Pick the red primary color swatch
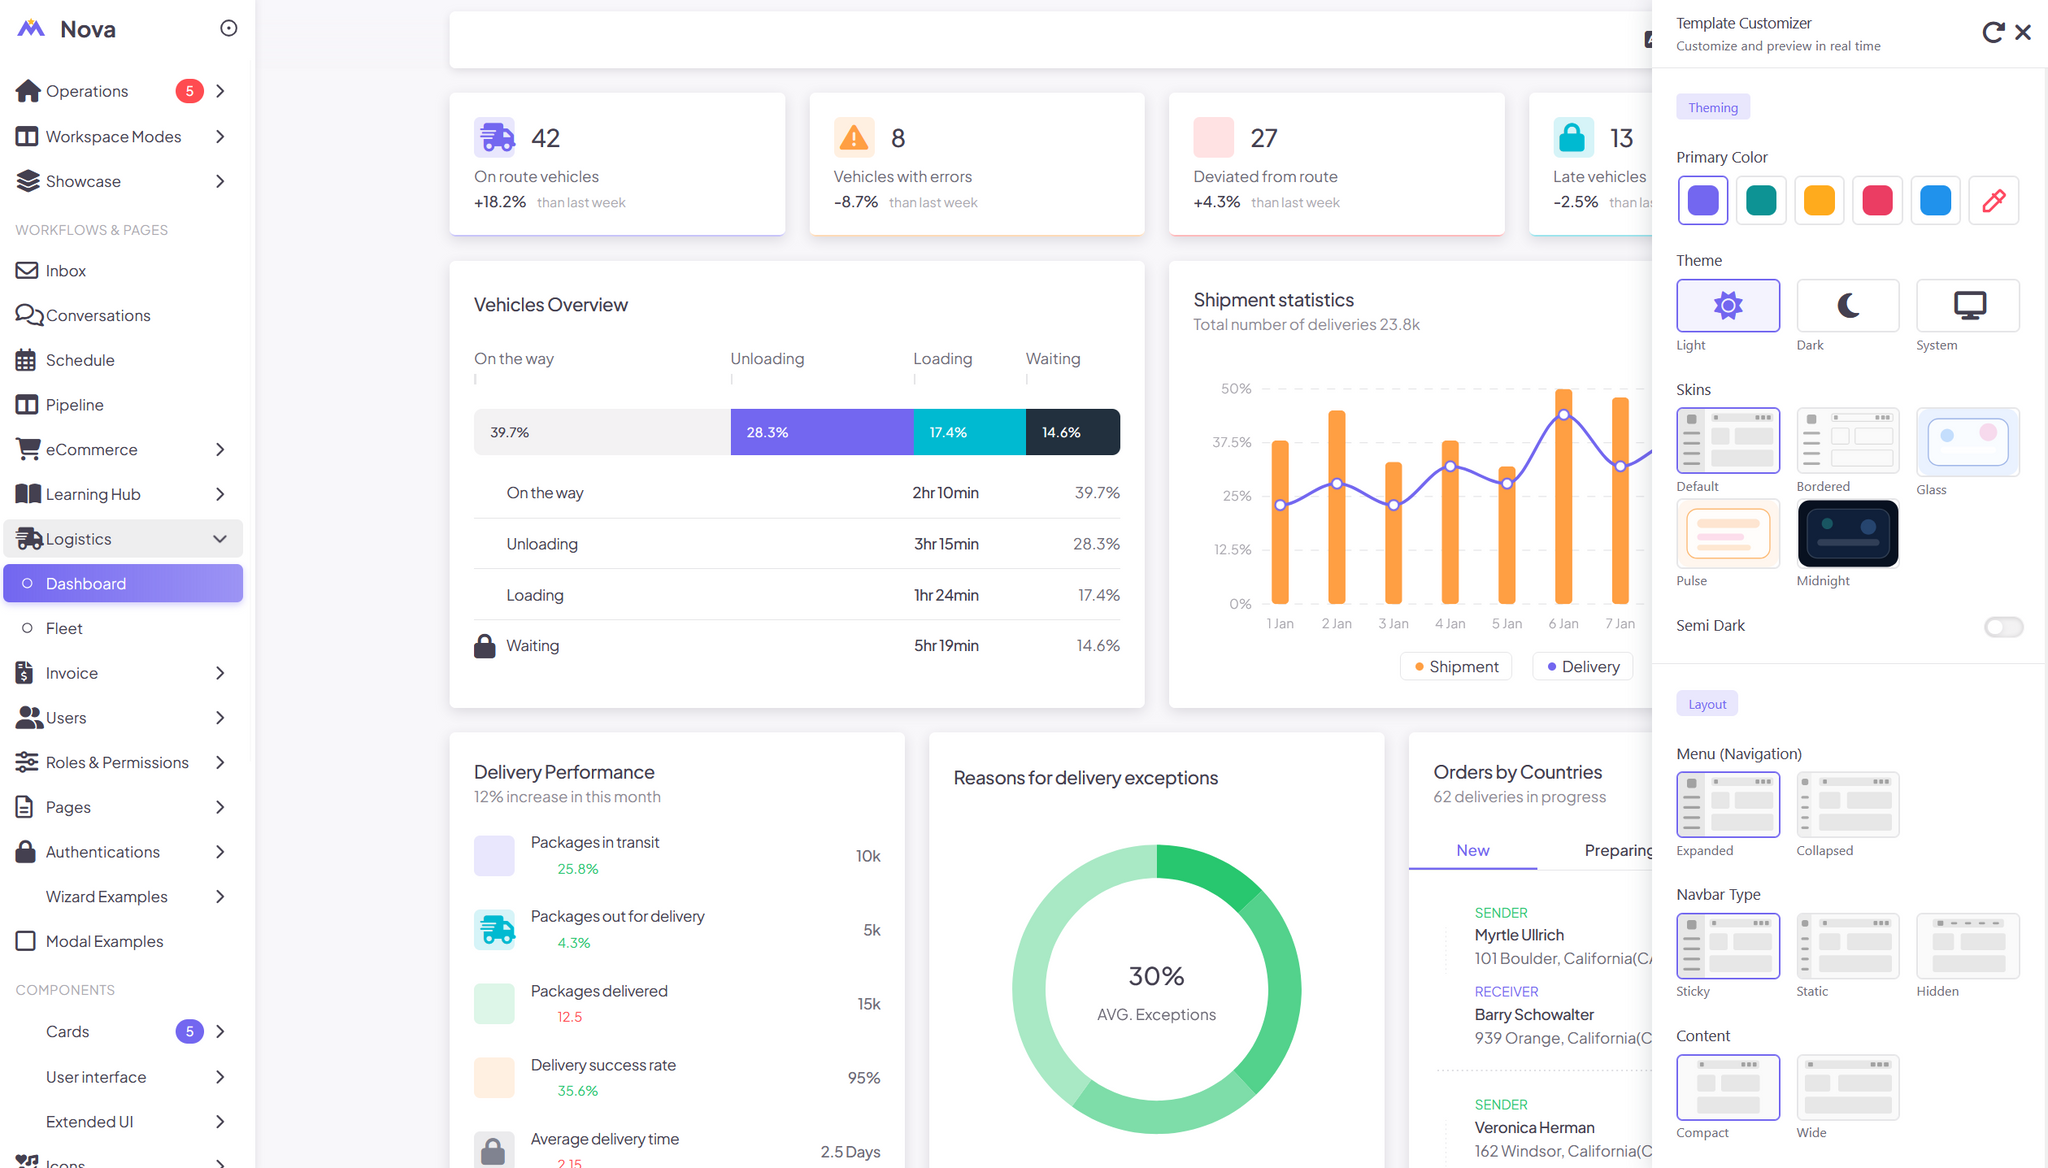 point(1877,200)
